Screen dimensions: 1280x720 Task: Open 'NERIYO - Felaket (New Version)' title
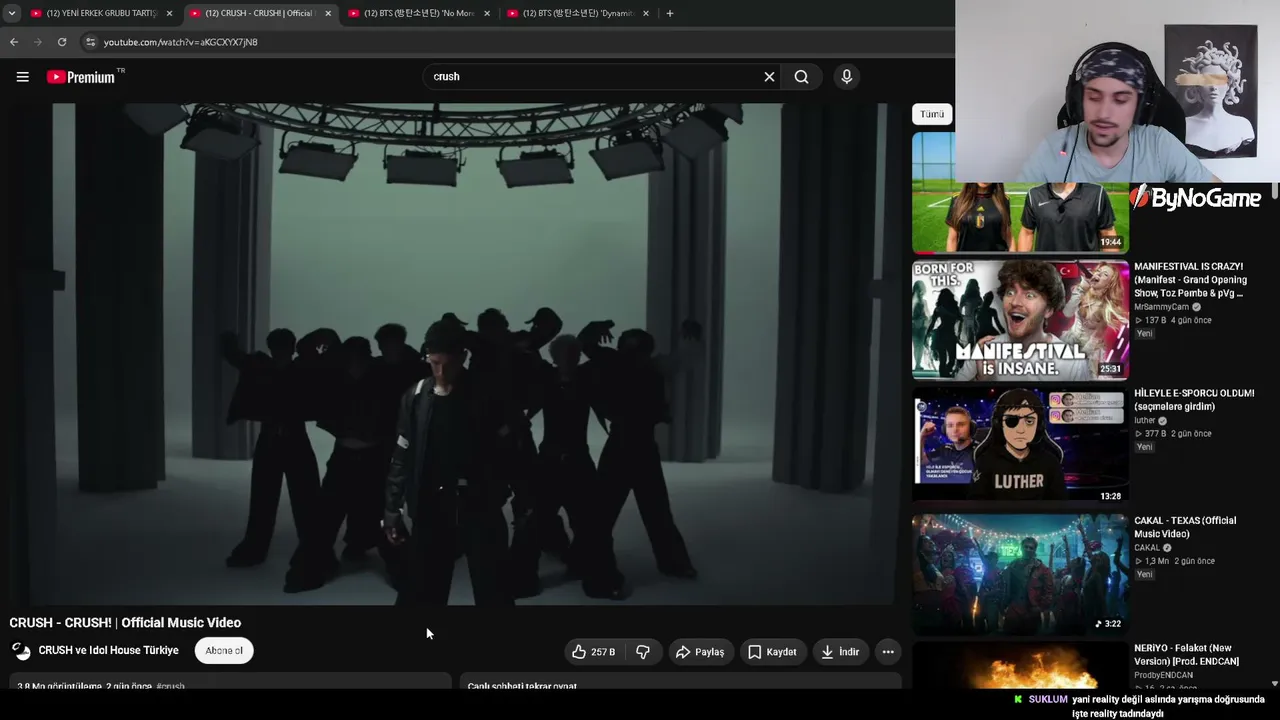pyautogui.click(x=1186, y=655)
